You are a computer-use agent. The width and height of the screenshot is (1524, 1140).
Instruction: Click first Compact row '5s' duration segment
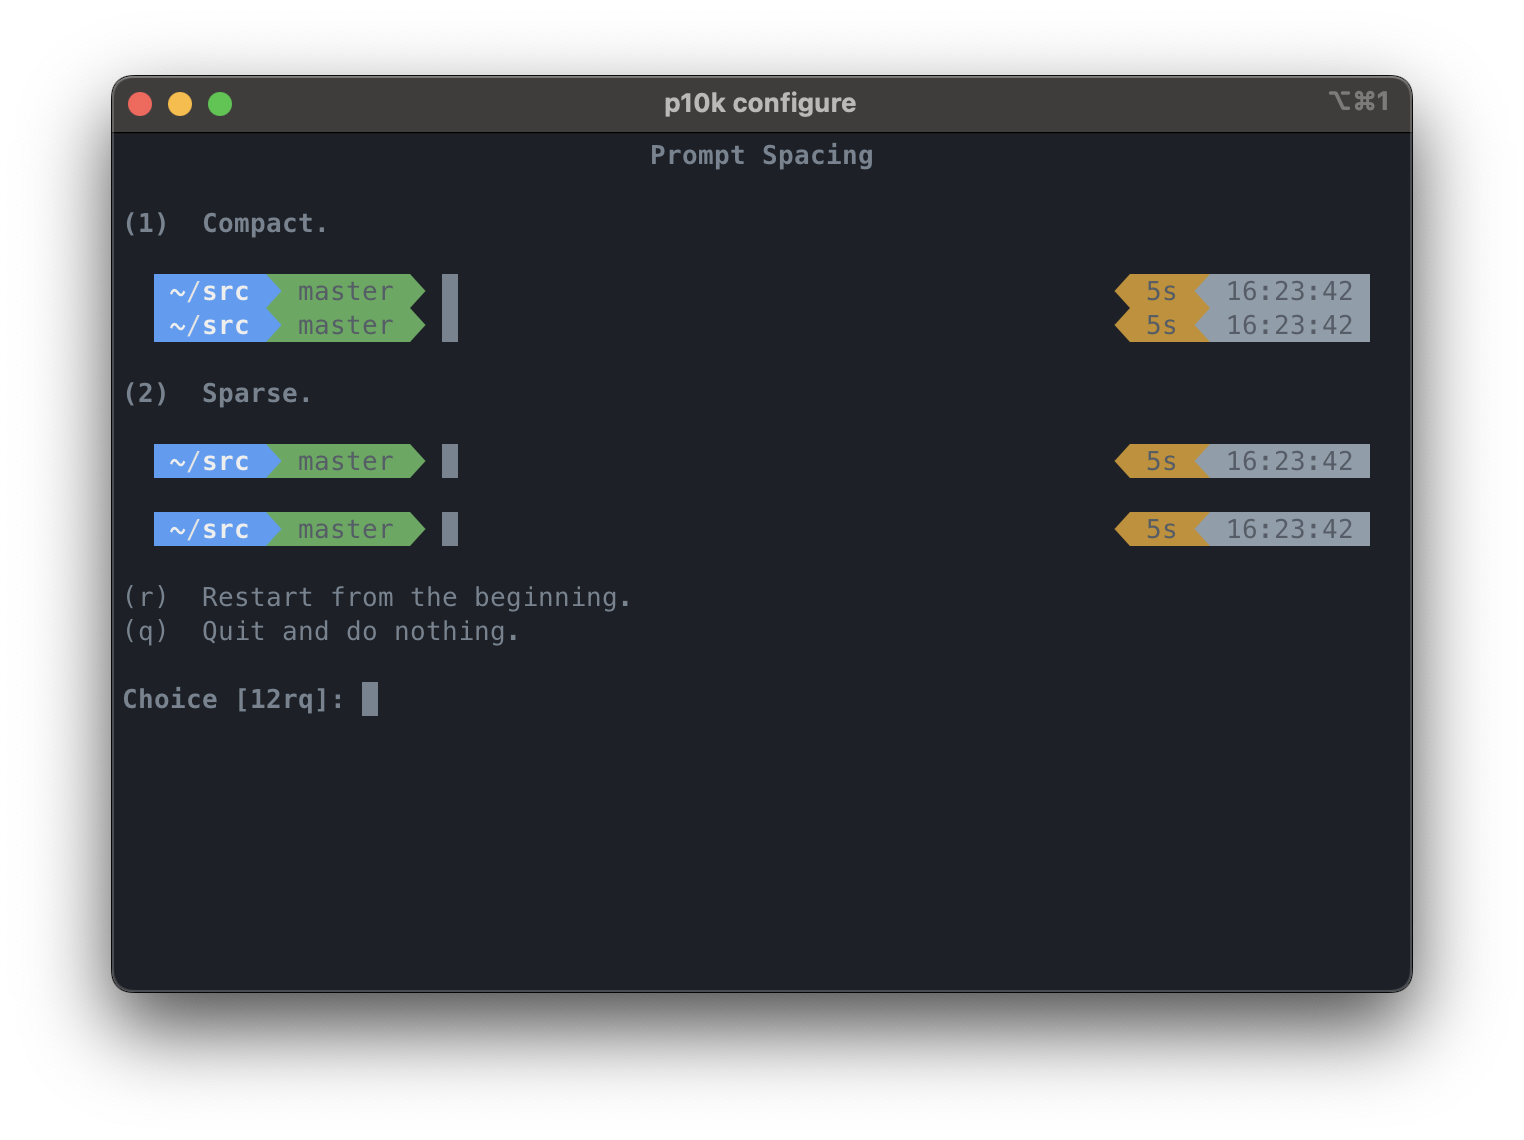click(x=1161, y=291)
